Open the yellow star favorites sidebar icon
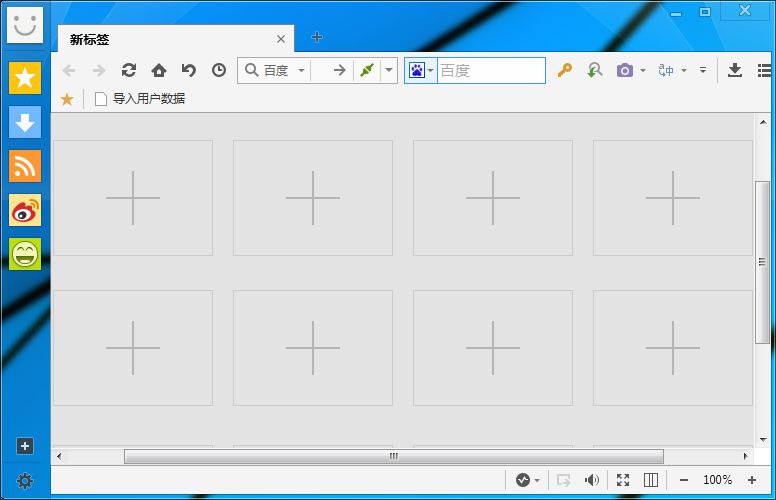This screenshot has height=500, width=776. [25, 78]
